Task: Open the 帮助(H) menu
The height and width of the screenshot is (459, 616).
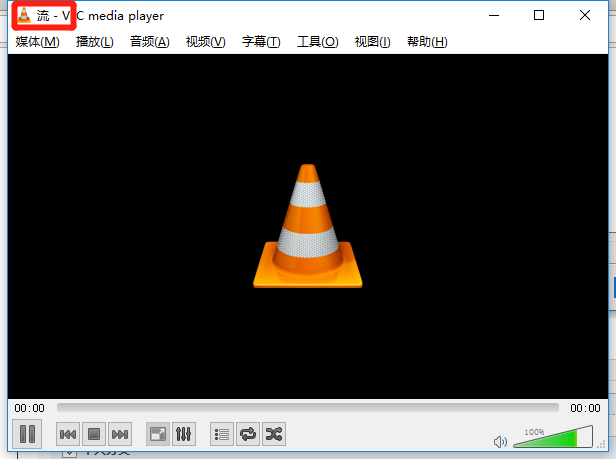Action: pyautogui.click(x=427, y=42)
